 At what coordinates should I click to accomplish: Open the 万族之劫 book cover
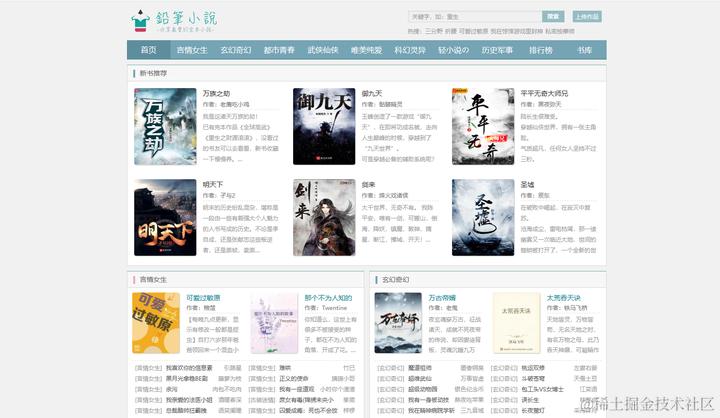tap(165, 126)
